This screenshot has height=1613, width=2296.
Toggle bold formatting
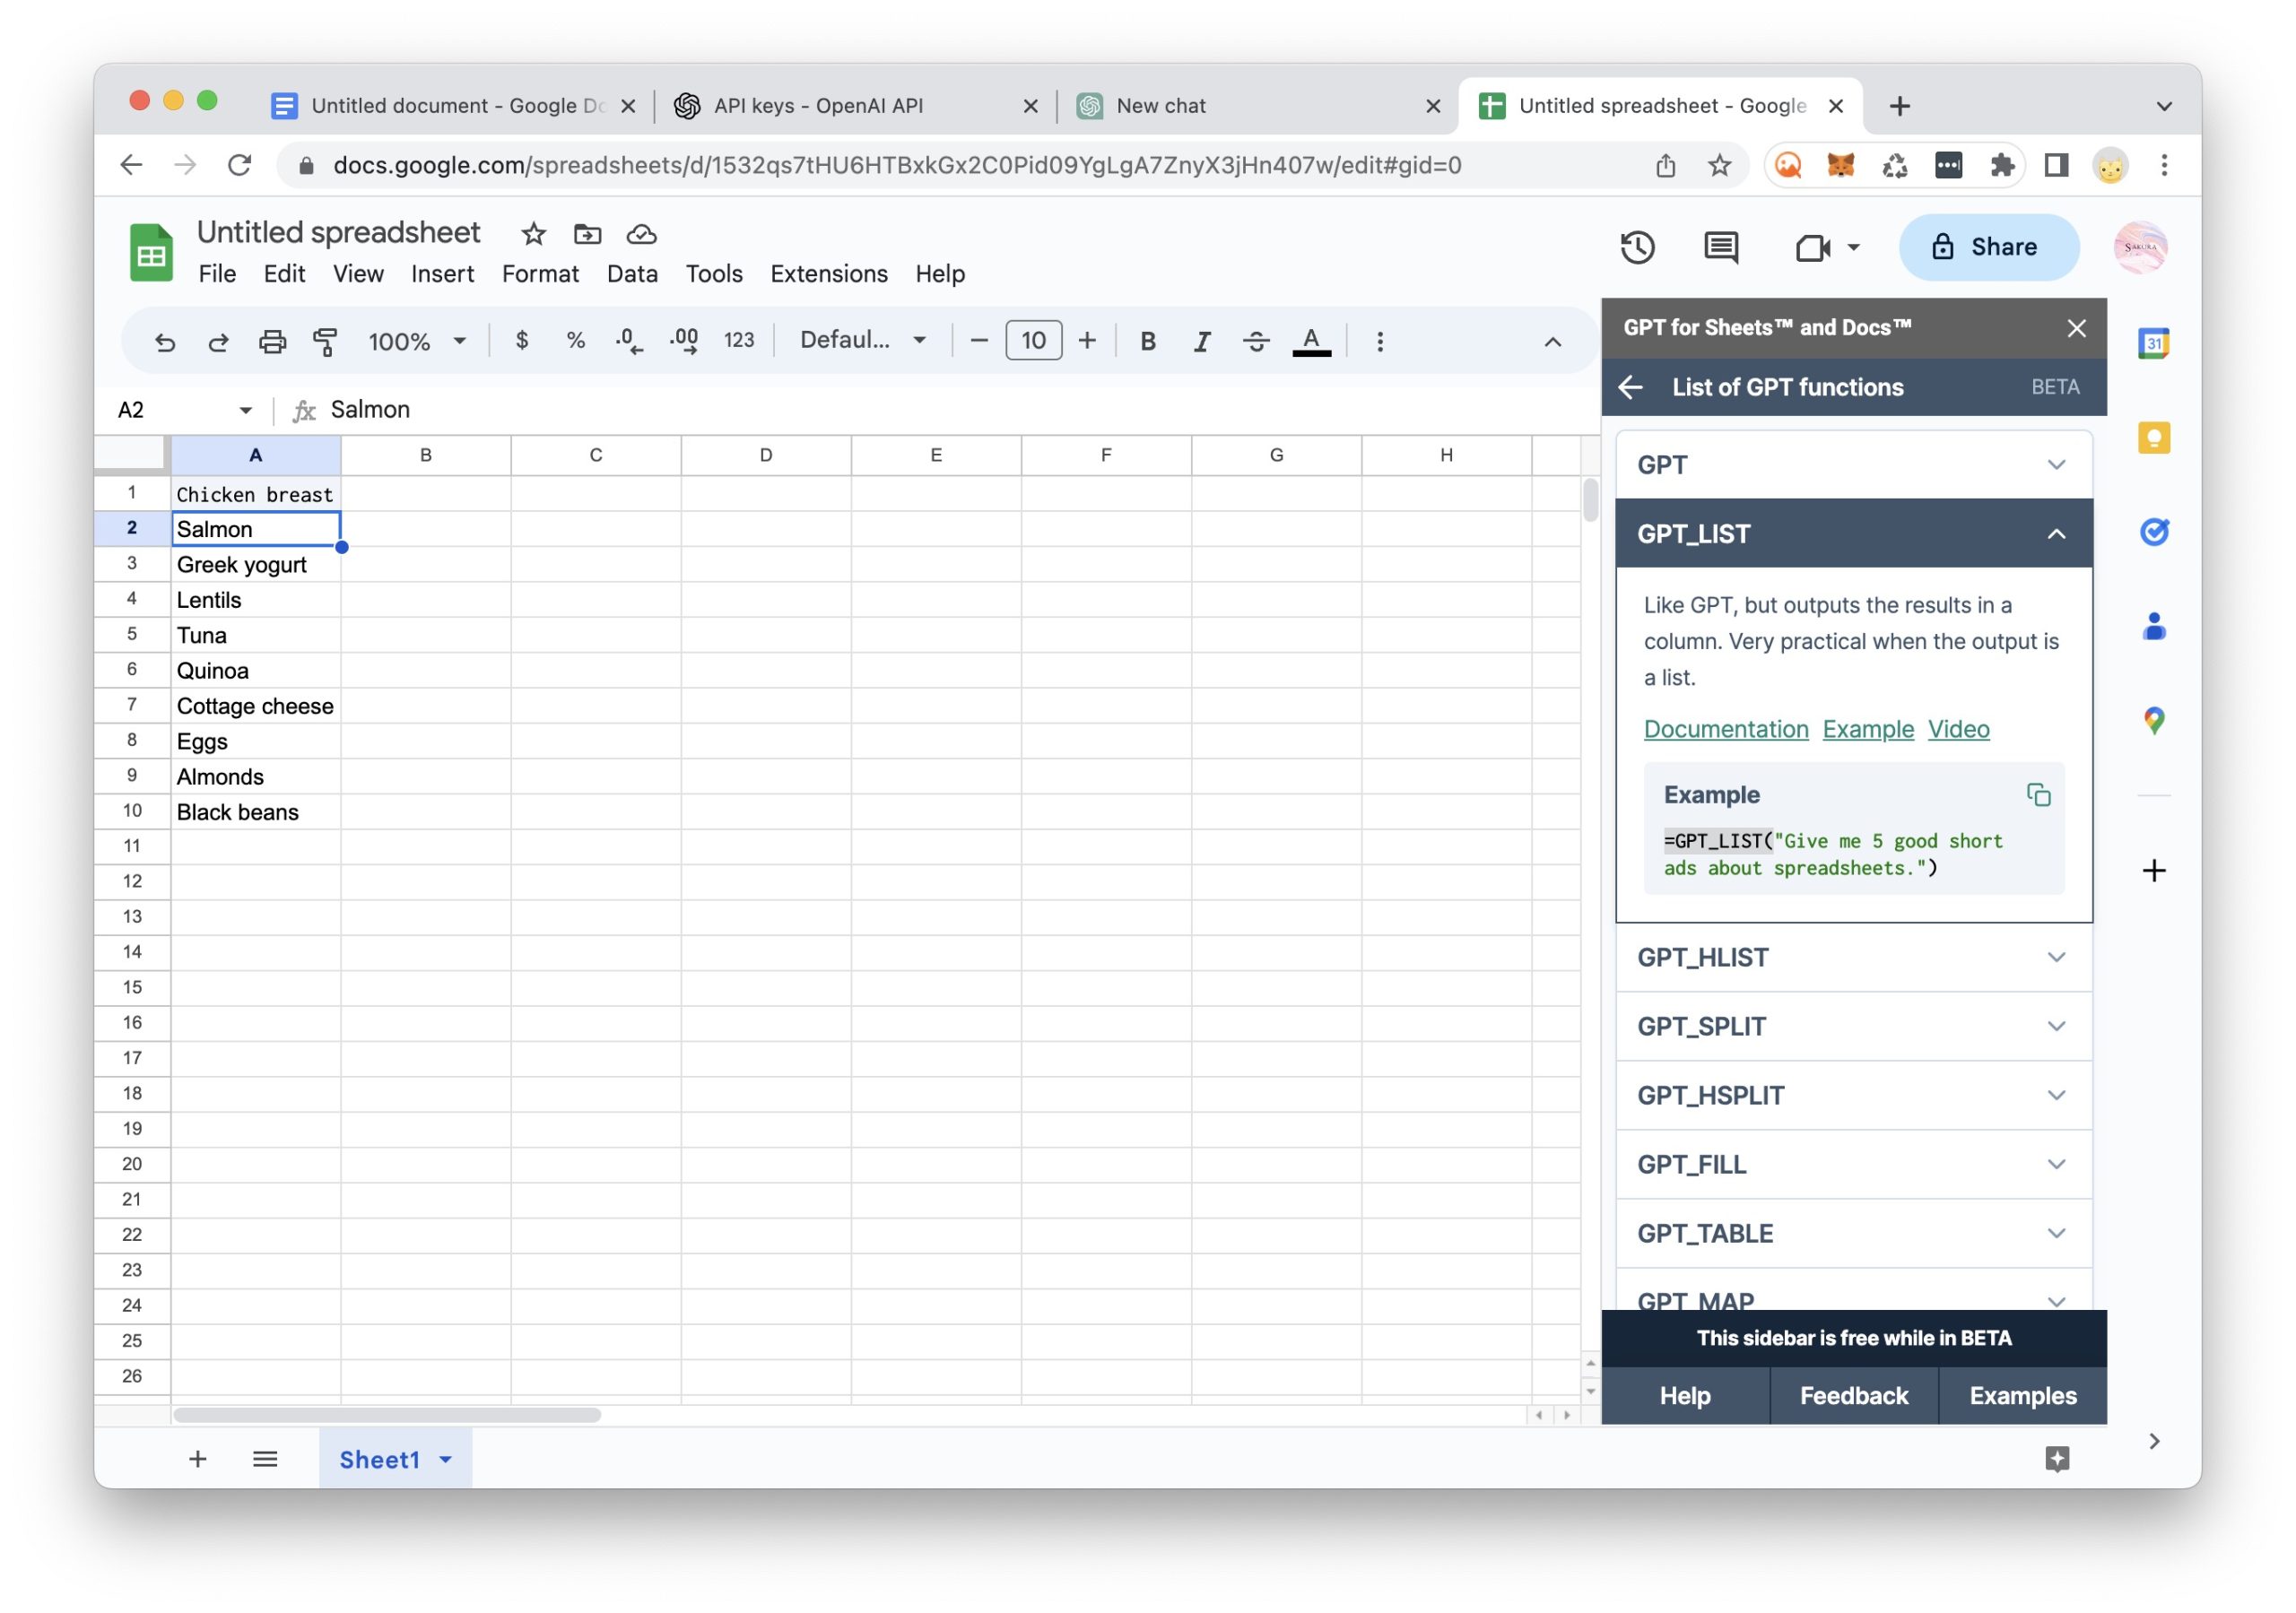(x=1147, y=341)
